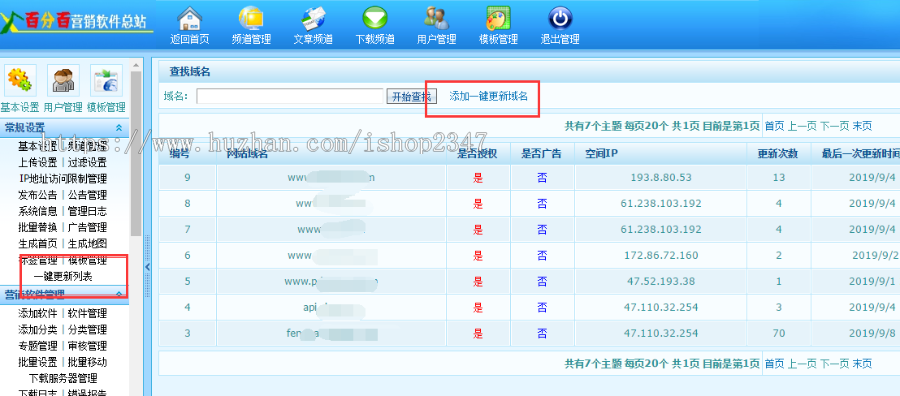Go to 上一页 above the table
This screenshot has width=900, height=396.
tap(802, 126)
